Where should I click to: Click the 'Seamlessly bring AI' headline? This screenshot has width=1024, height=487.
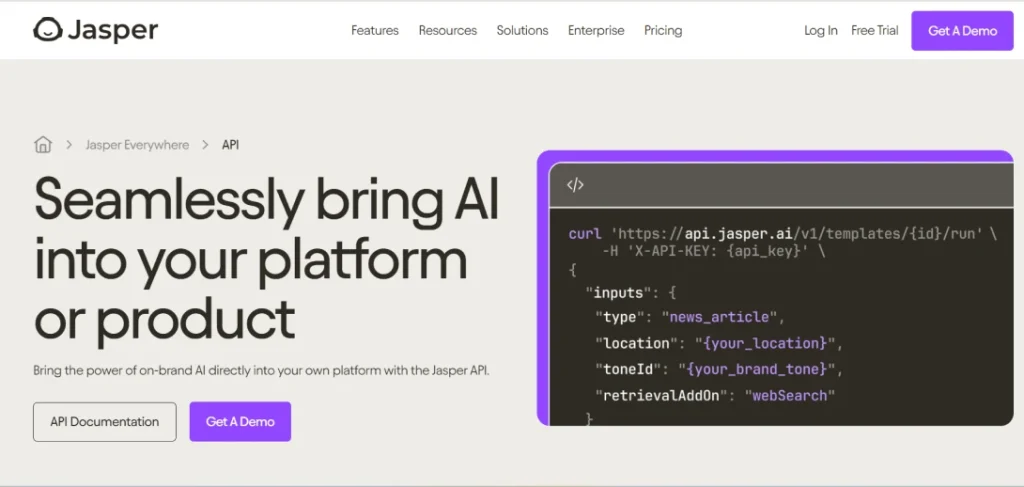pos(266,199)
